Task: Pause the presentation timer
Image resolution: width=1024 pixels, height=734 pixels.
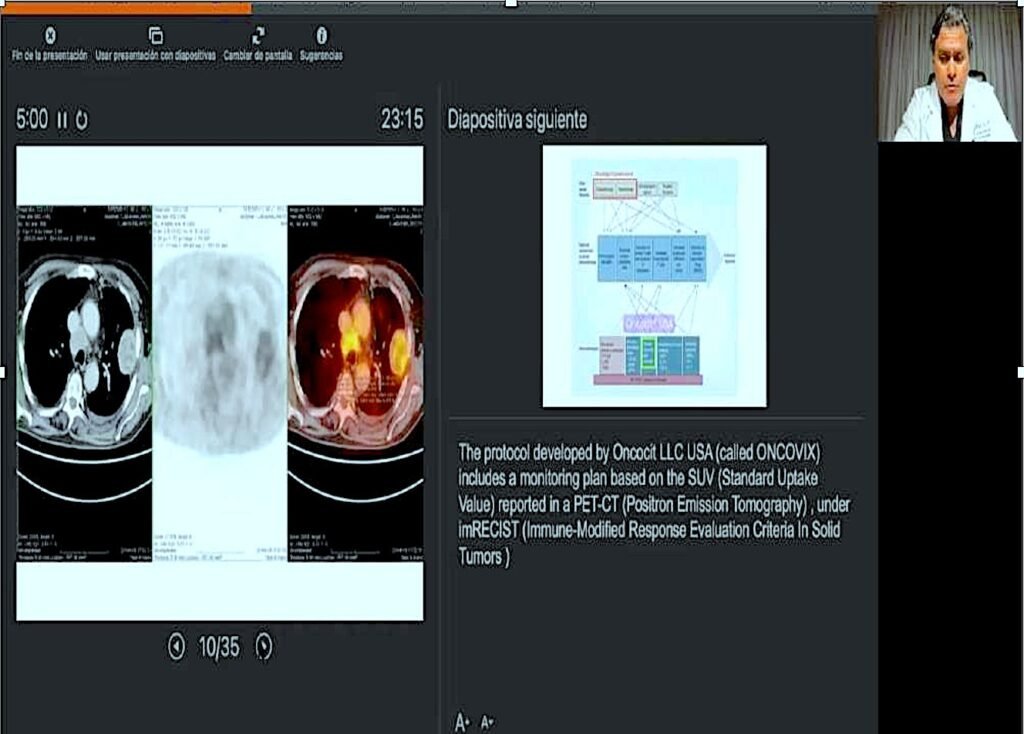Action: tap(62, 120)
